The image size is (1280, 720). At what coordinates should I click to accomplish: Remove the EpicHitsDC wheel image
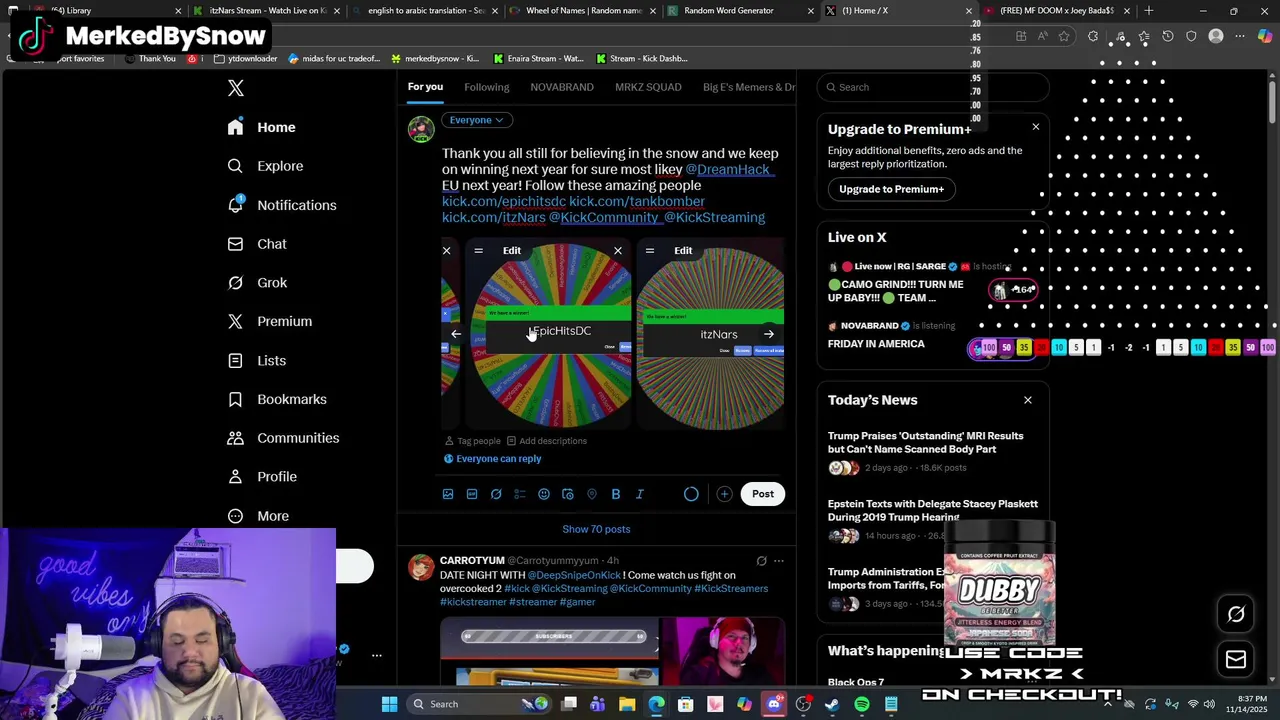[618, 251]
